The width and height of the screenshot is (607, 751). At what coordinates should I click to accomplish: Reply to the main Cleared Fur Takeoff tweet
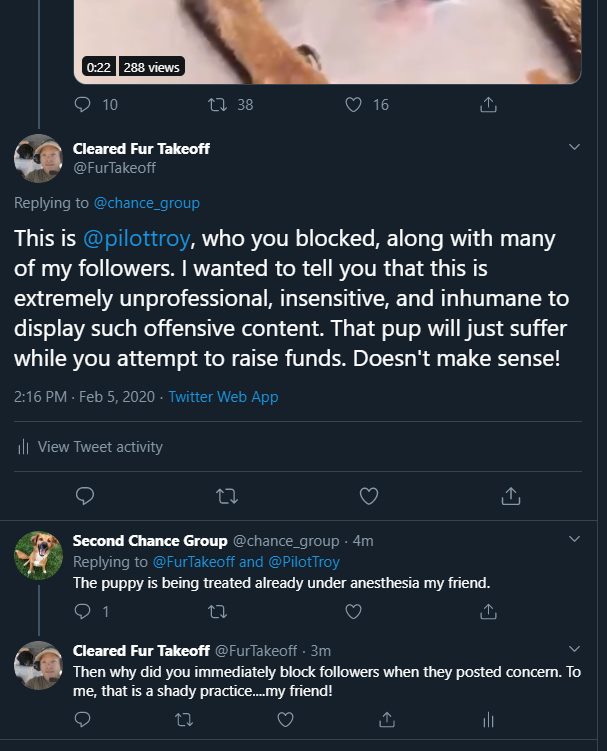(x=85, y=495)
